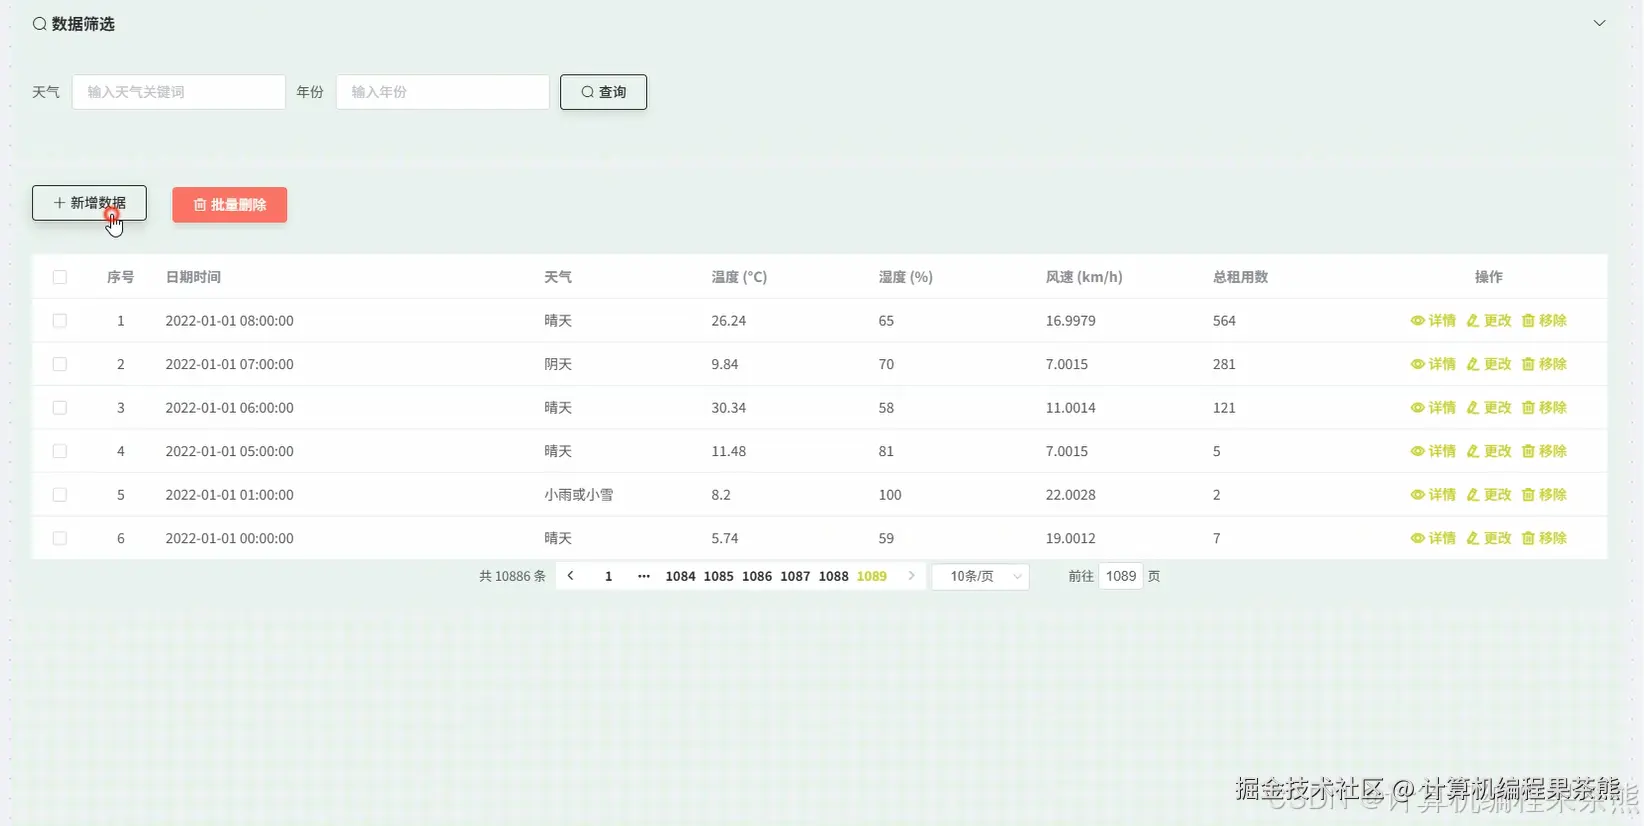Click the 温度 (°C) column header
Viewport: 1644px width, 826px height.
point(739,277)
